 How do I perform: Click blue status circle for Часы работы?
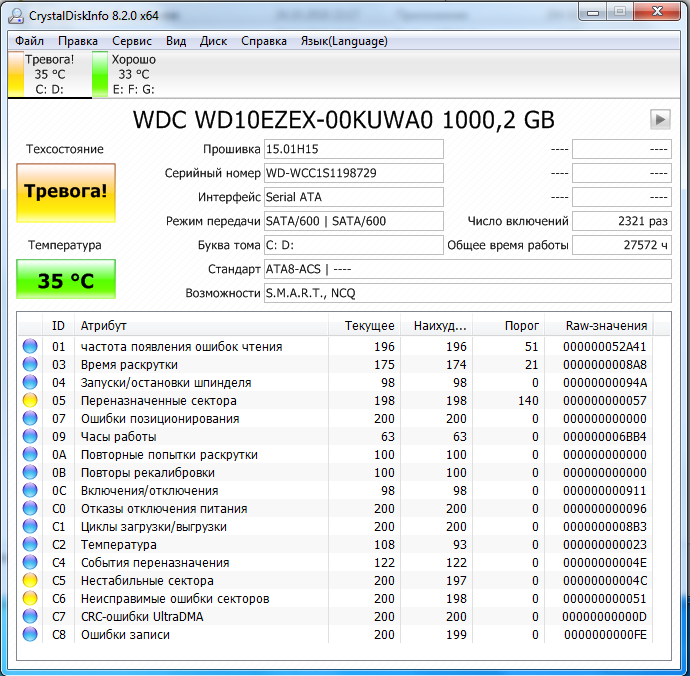[30, 437]
